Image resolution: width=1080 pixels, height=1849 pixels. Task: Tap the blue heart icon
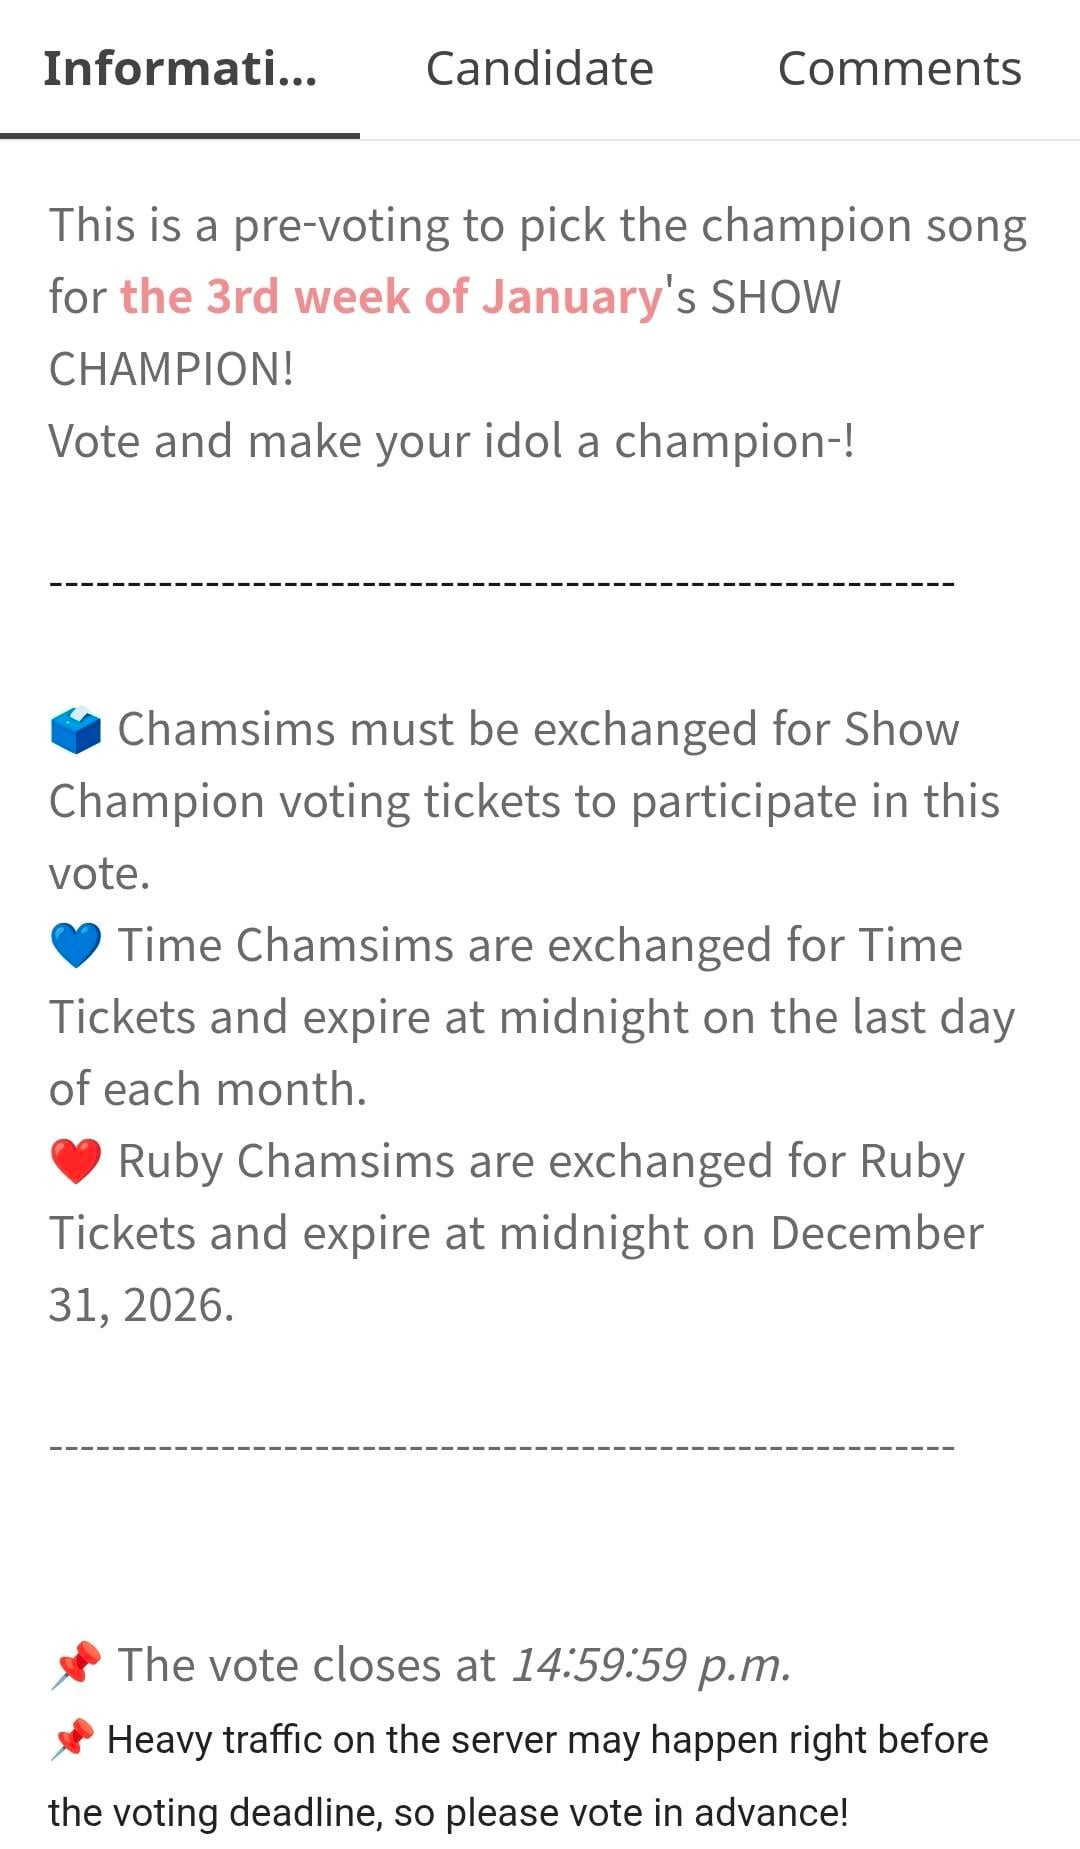75,946
